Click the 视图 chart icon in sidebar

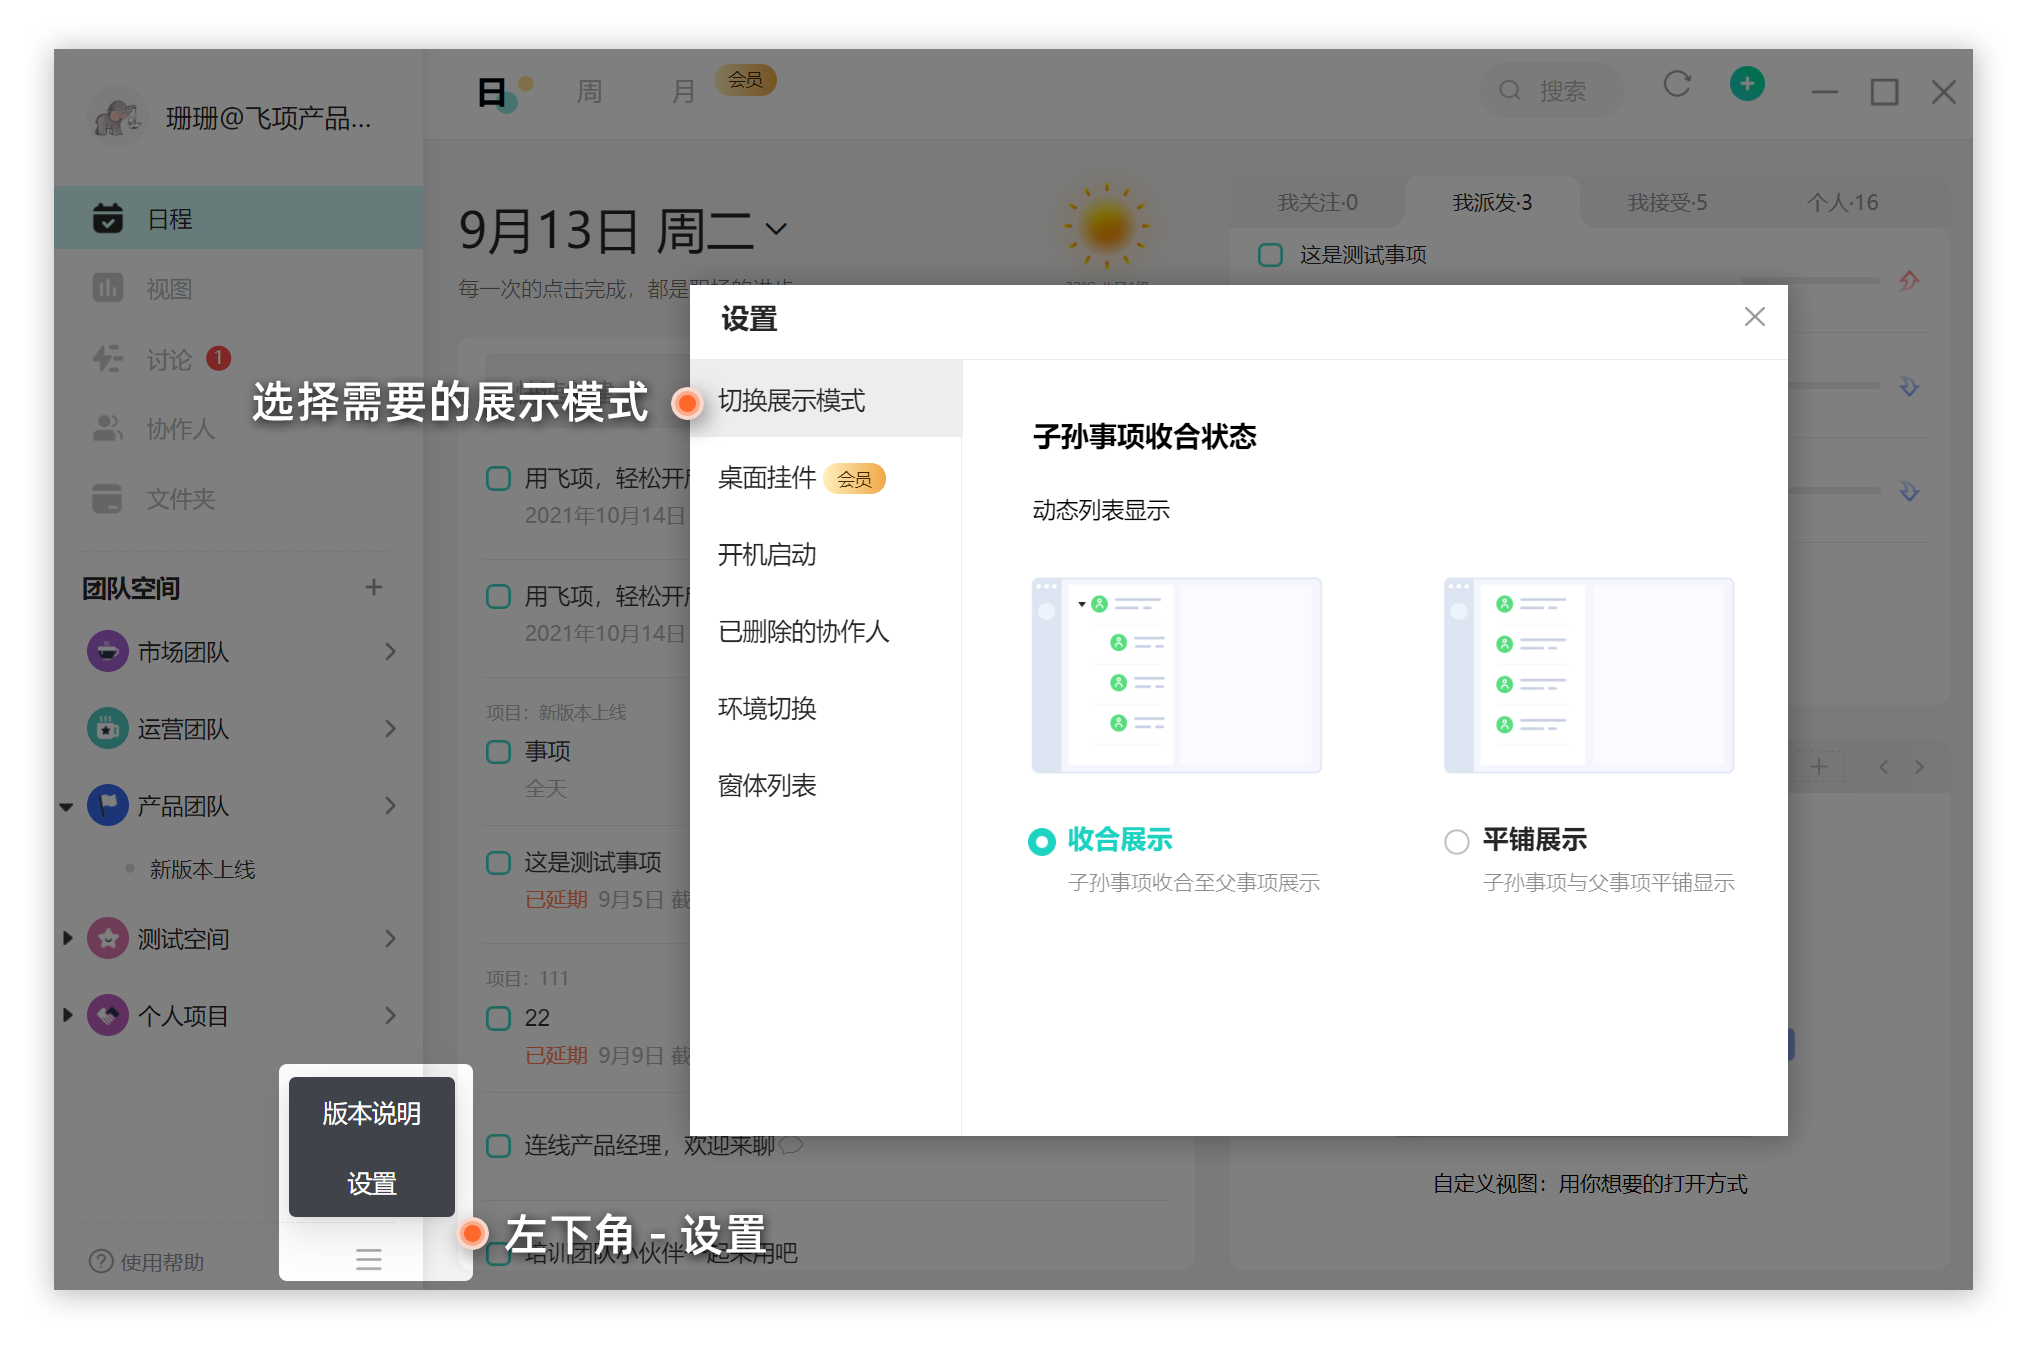tap(108, 288)
